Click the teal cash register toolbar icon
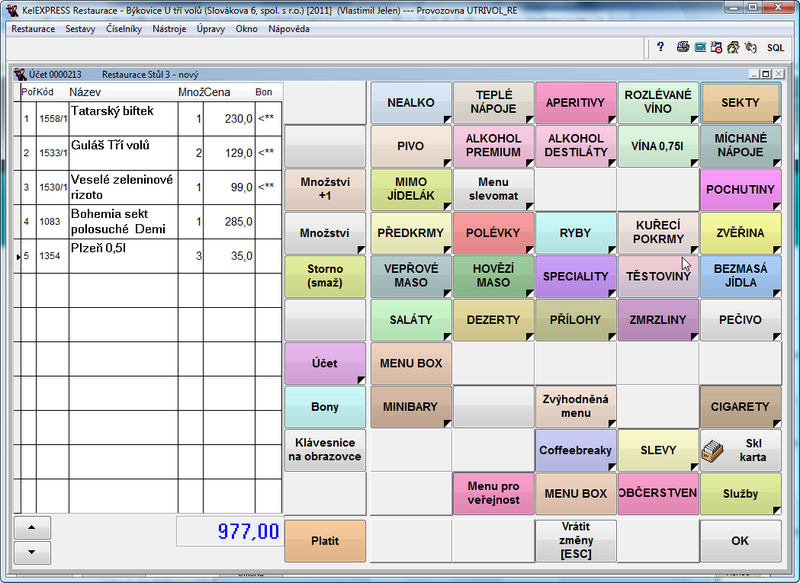 701,47
